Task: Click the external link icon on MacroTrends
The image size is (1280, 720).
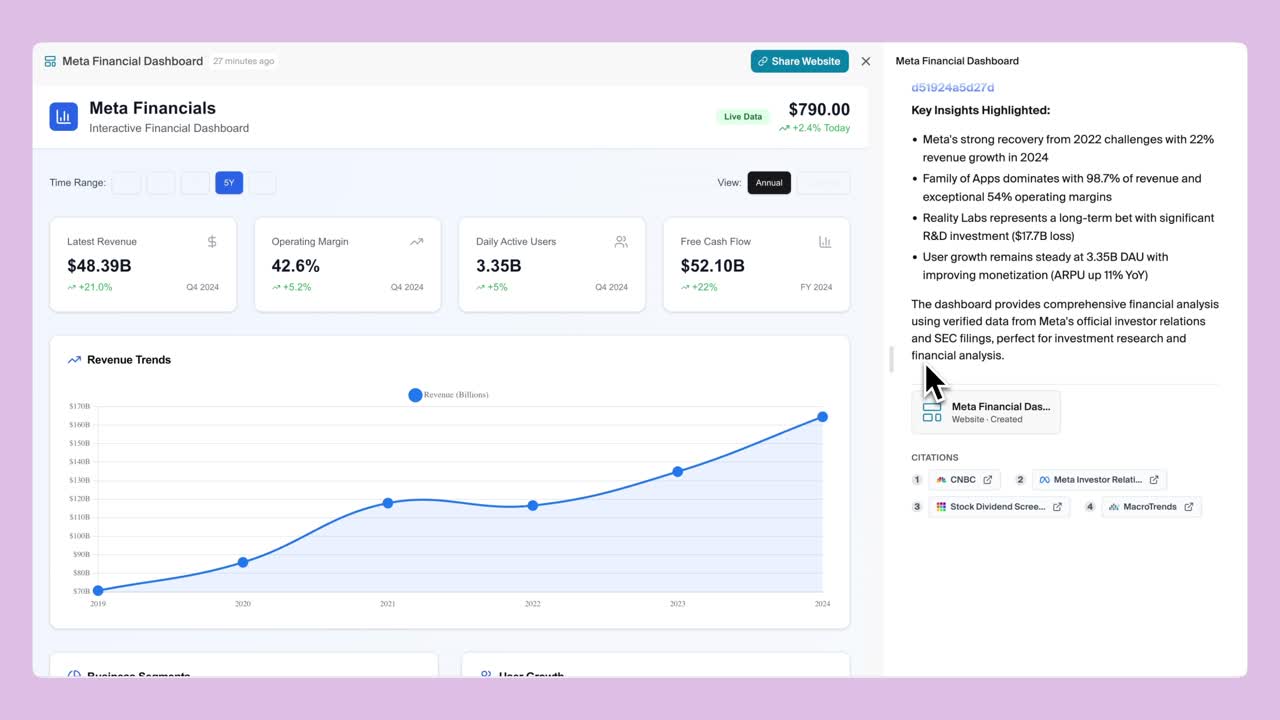Action: [x=1189, y=507]
